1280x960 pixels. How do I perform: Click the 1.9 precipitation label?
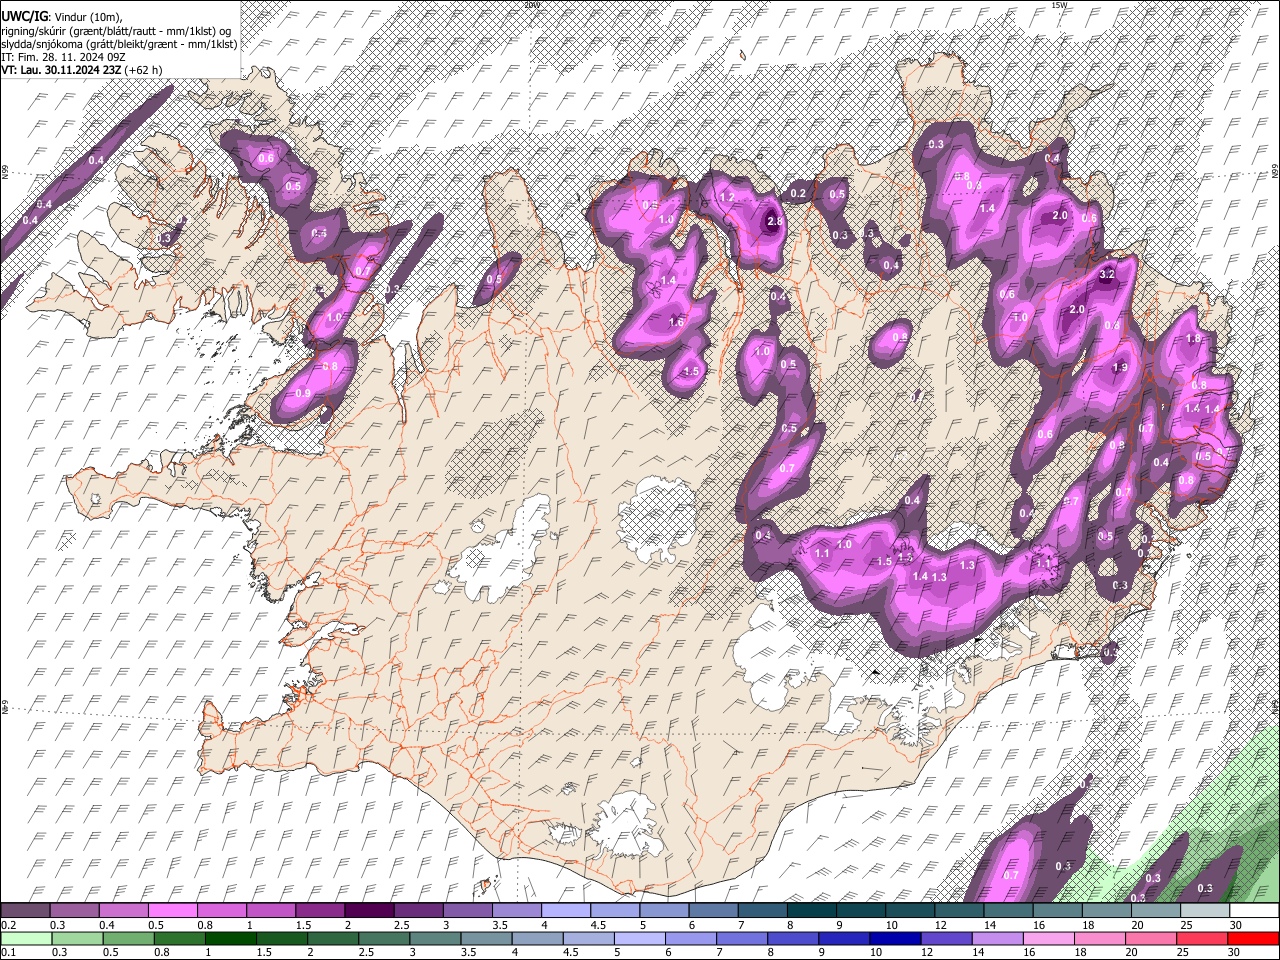click(1120, 368)
